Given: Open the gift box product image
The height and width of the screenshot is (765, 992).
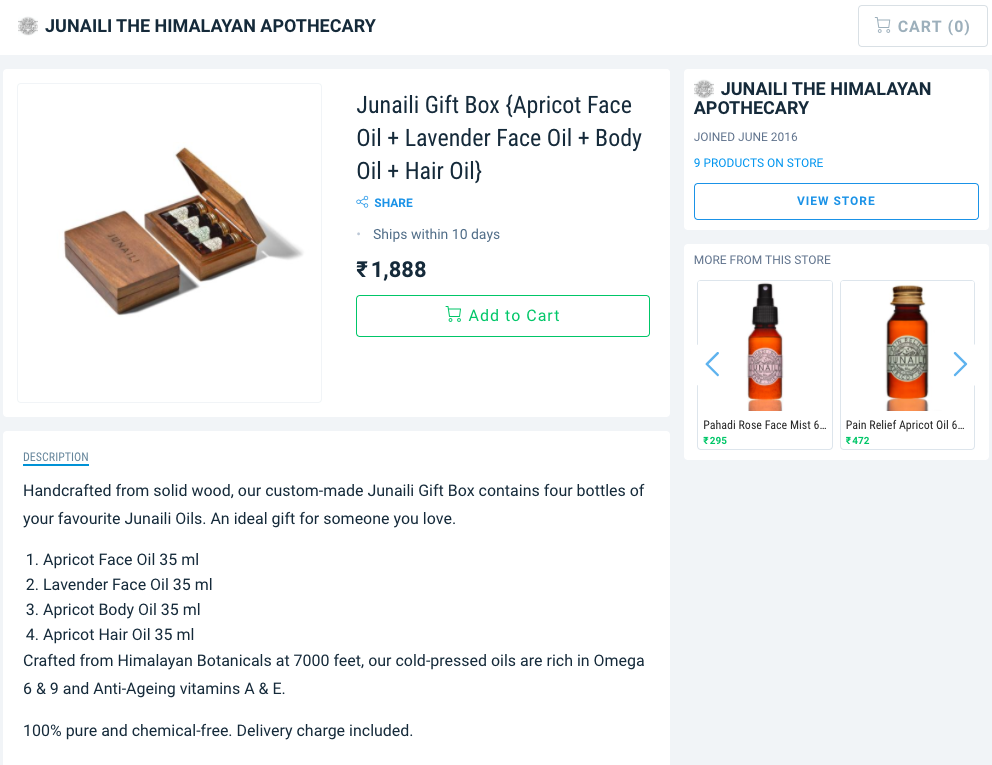Looking at the screenshot, I should pyautogui.click(x=169, y=243).
